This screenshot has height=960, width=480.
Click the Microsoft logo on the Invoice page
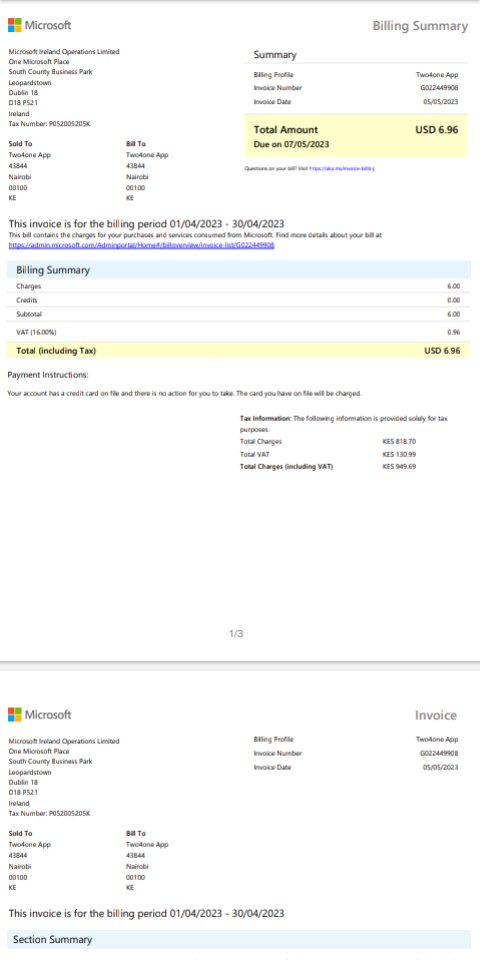39,714
